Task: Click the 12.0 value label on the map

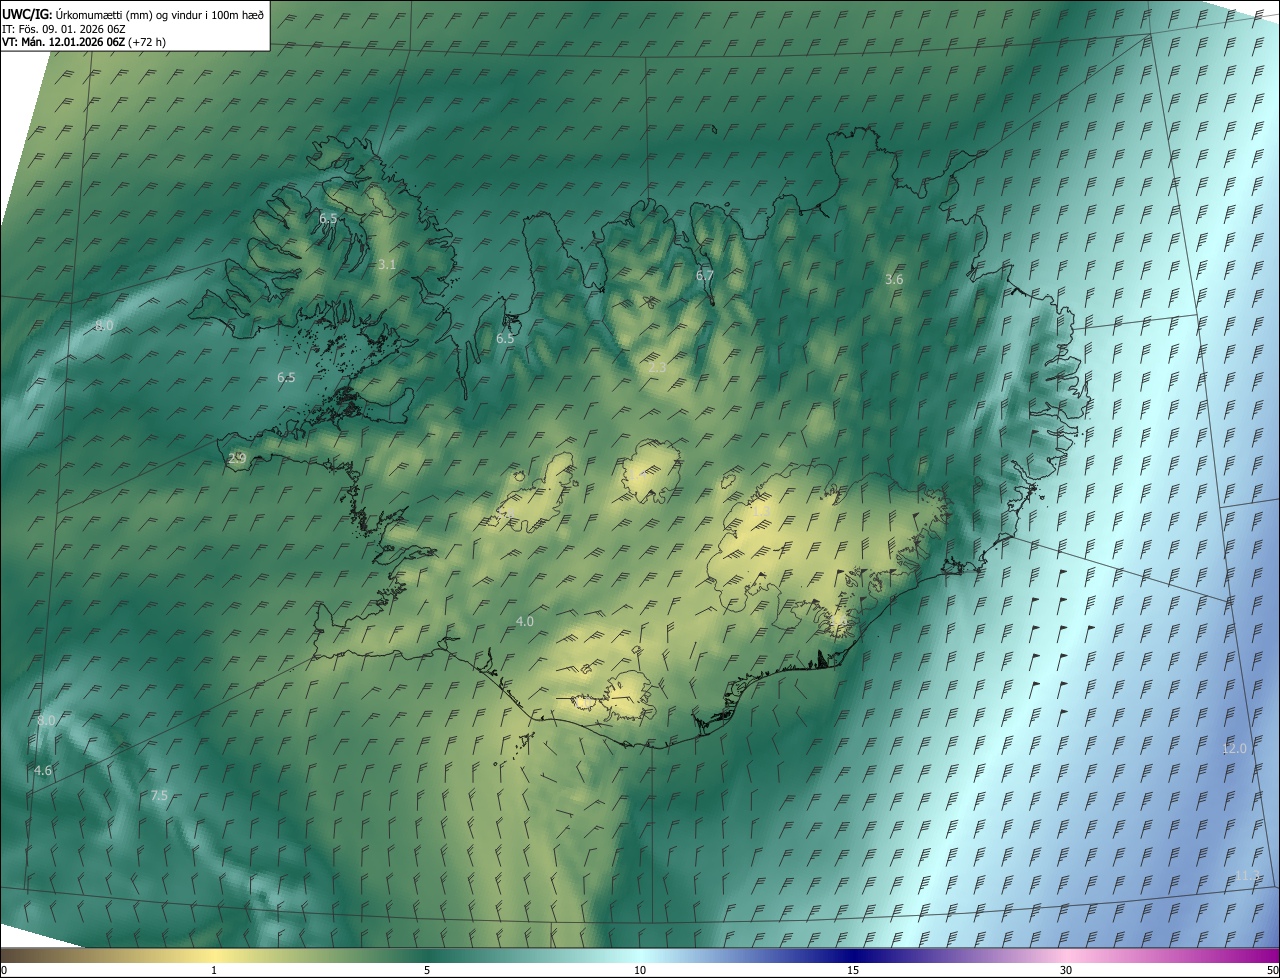Action: (1235, 748)
